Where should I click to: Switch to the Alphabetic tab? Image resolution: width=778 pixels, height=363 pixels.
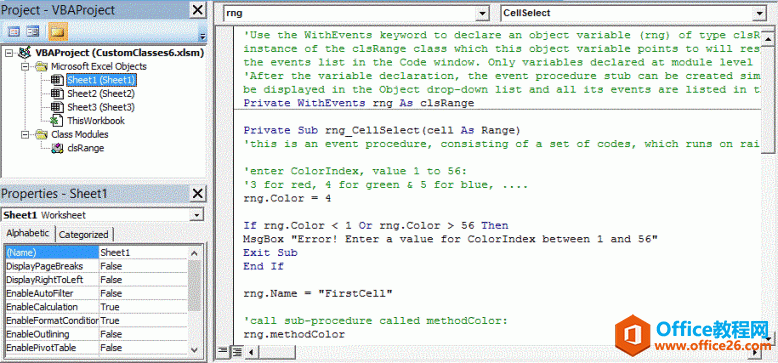28,233
